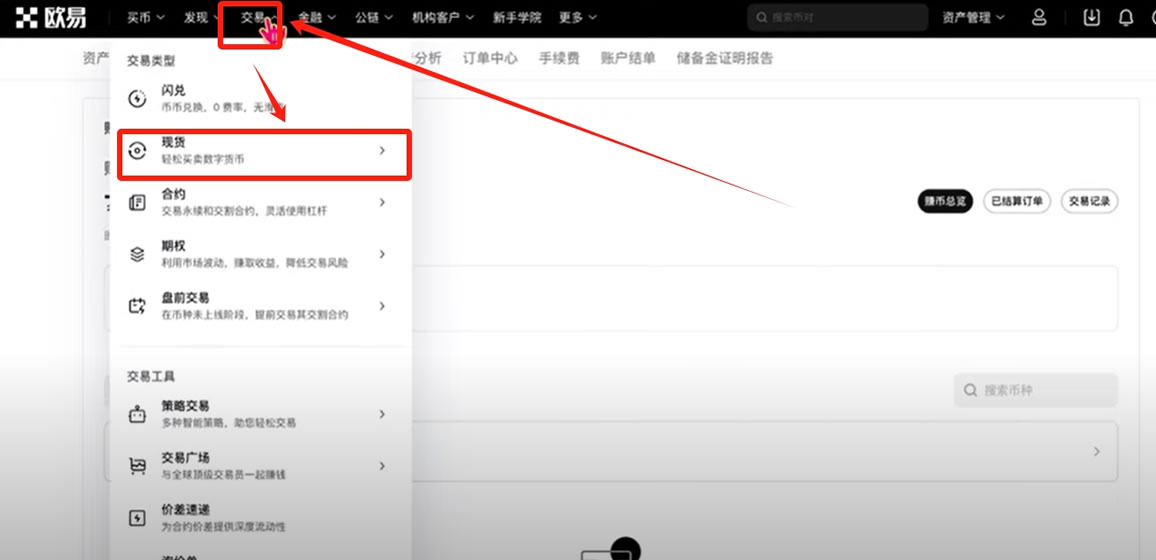The width and height of the screenshot is (1156, 560).
Task: Click the download app icon
Action: pos(1091,18)
